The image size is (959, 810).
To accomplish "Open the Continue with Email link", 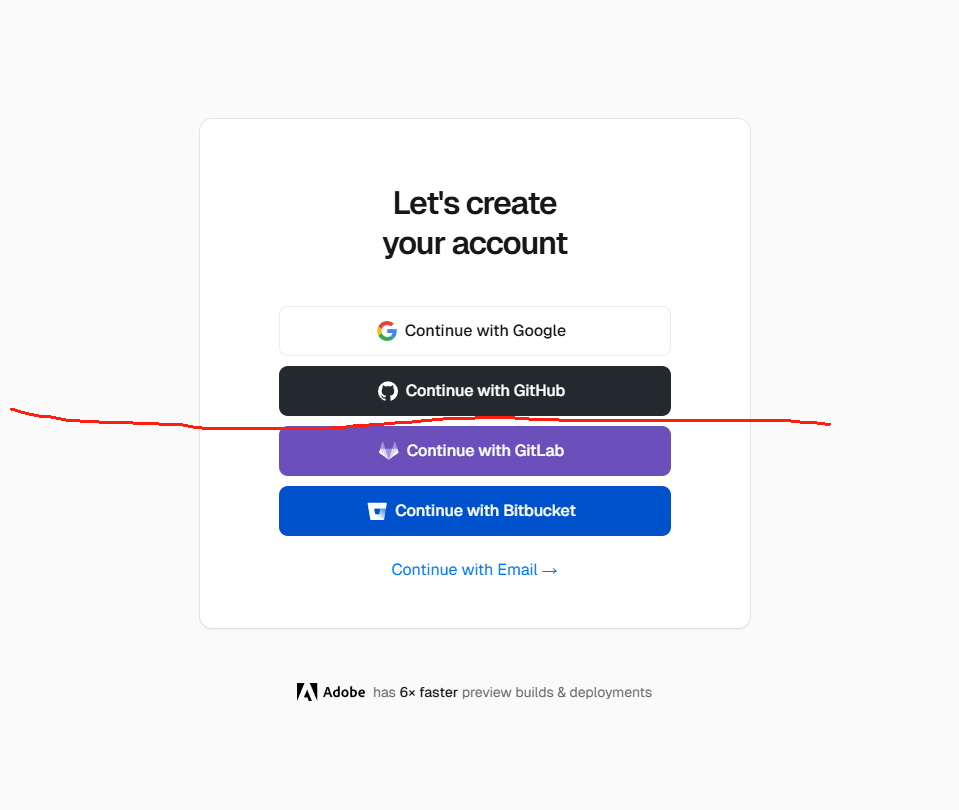I will 465,570.
